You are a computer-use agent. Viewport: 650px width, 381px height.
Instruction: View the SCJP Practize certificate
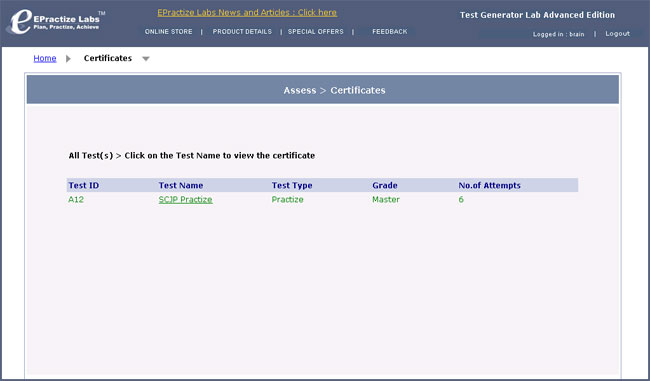click(x=185, y=199)
